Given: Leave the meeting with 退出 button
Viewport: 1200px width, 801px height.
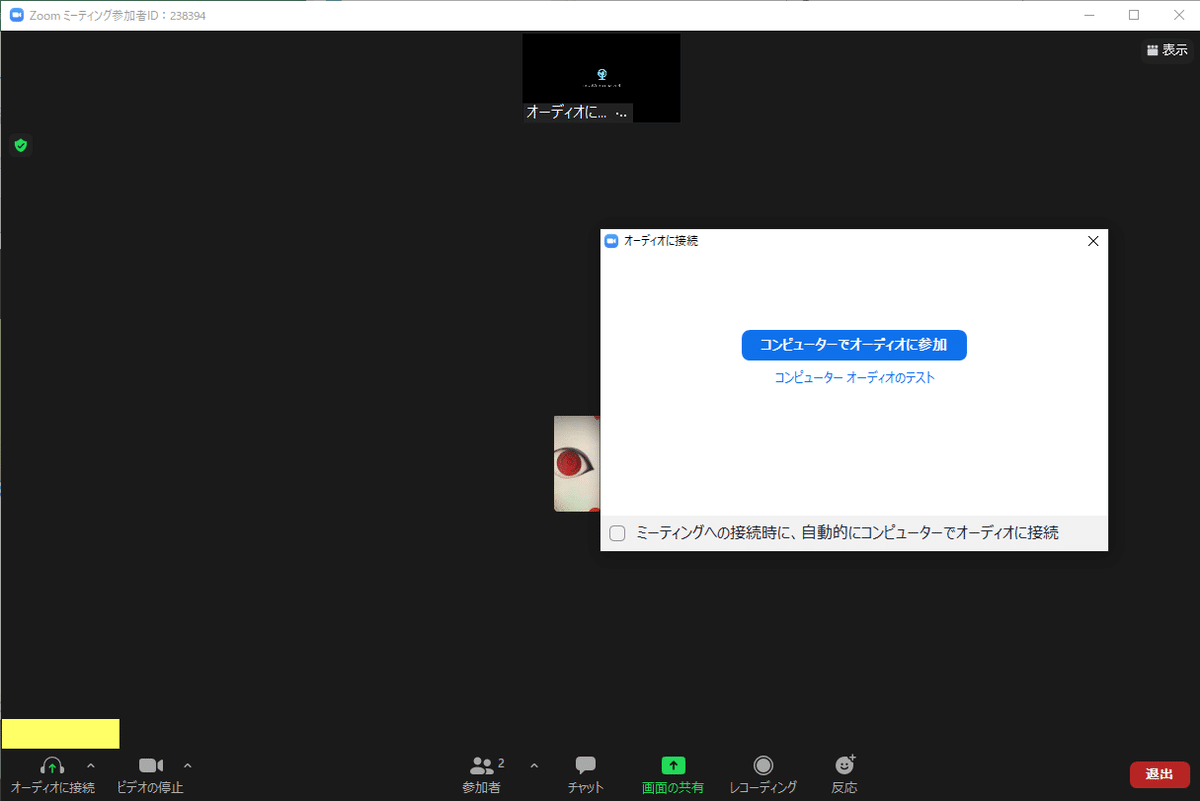Looking at the screenshot, I should (1159, 774).
